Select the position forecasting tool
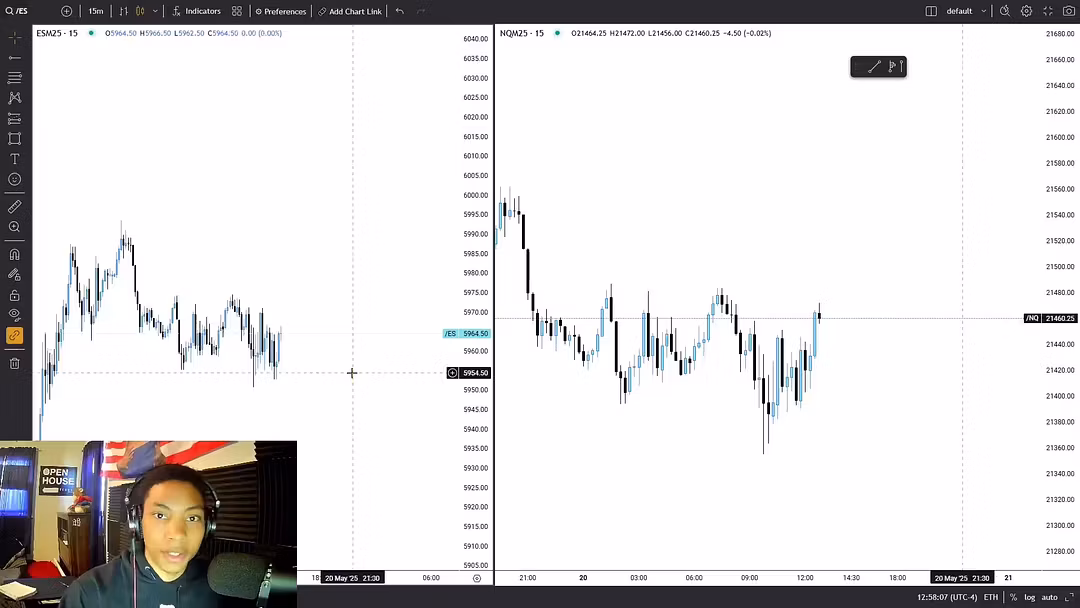This screenshot has height=608, width=1080. (x=14, y=118)
